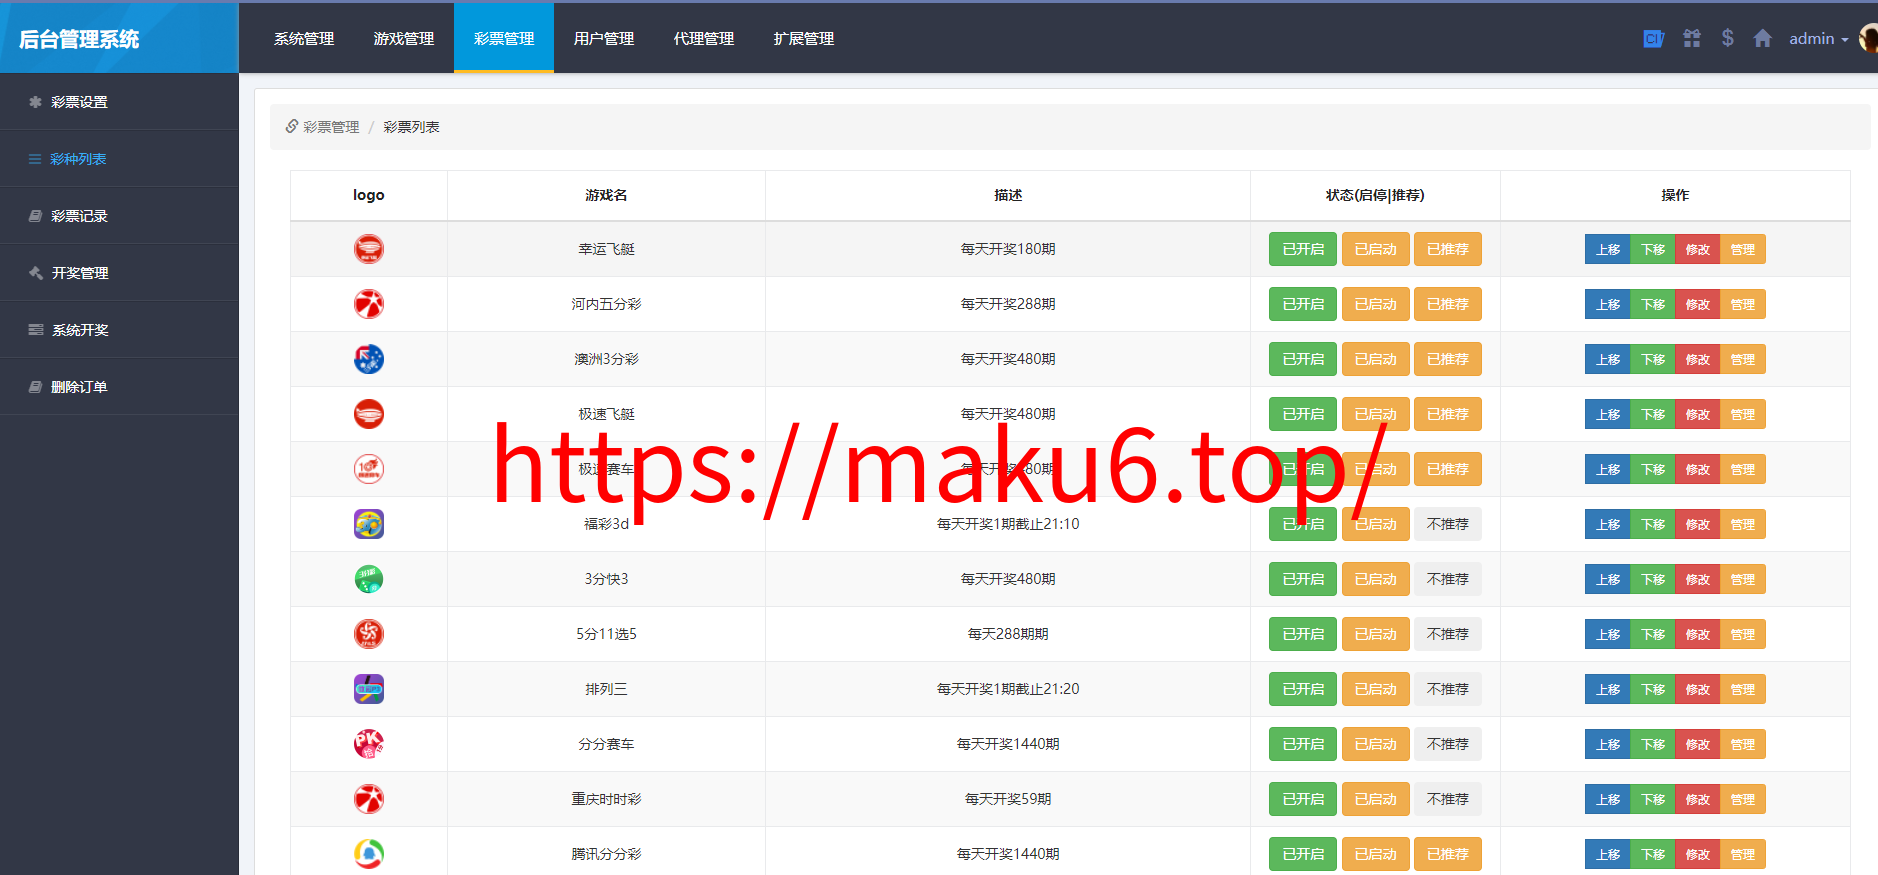
Task: Toggle 已启动 status for 河内五分彩
Action: pos(1375,304)
